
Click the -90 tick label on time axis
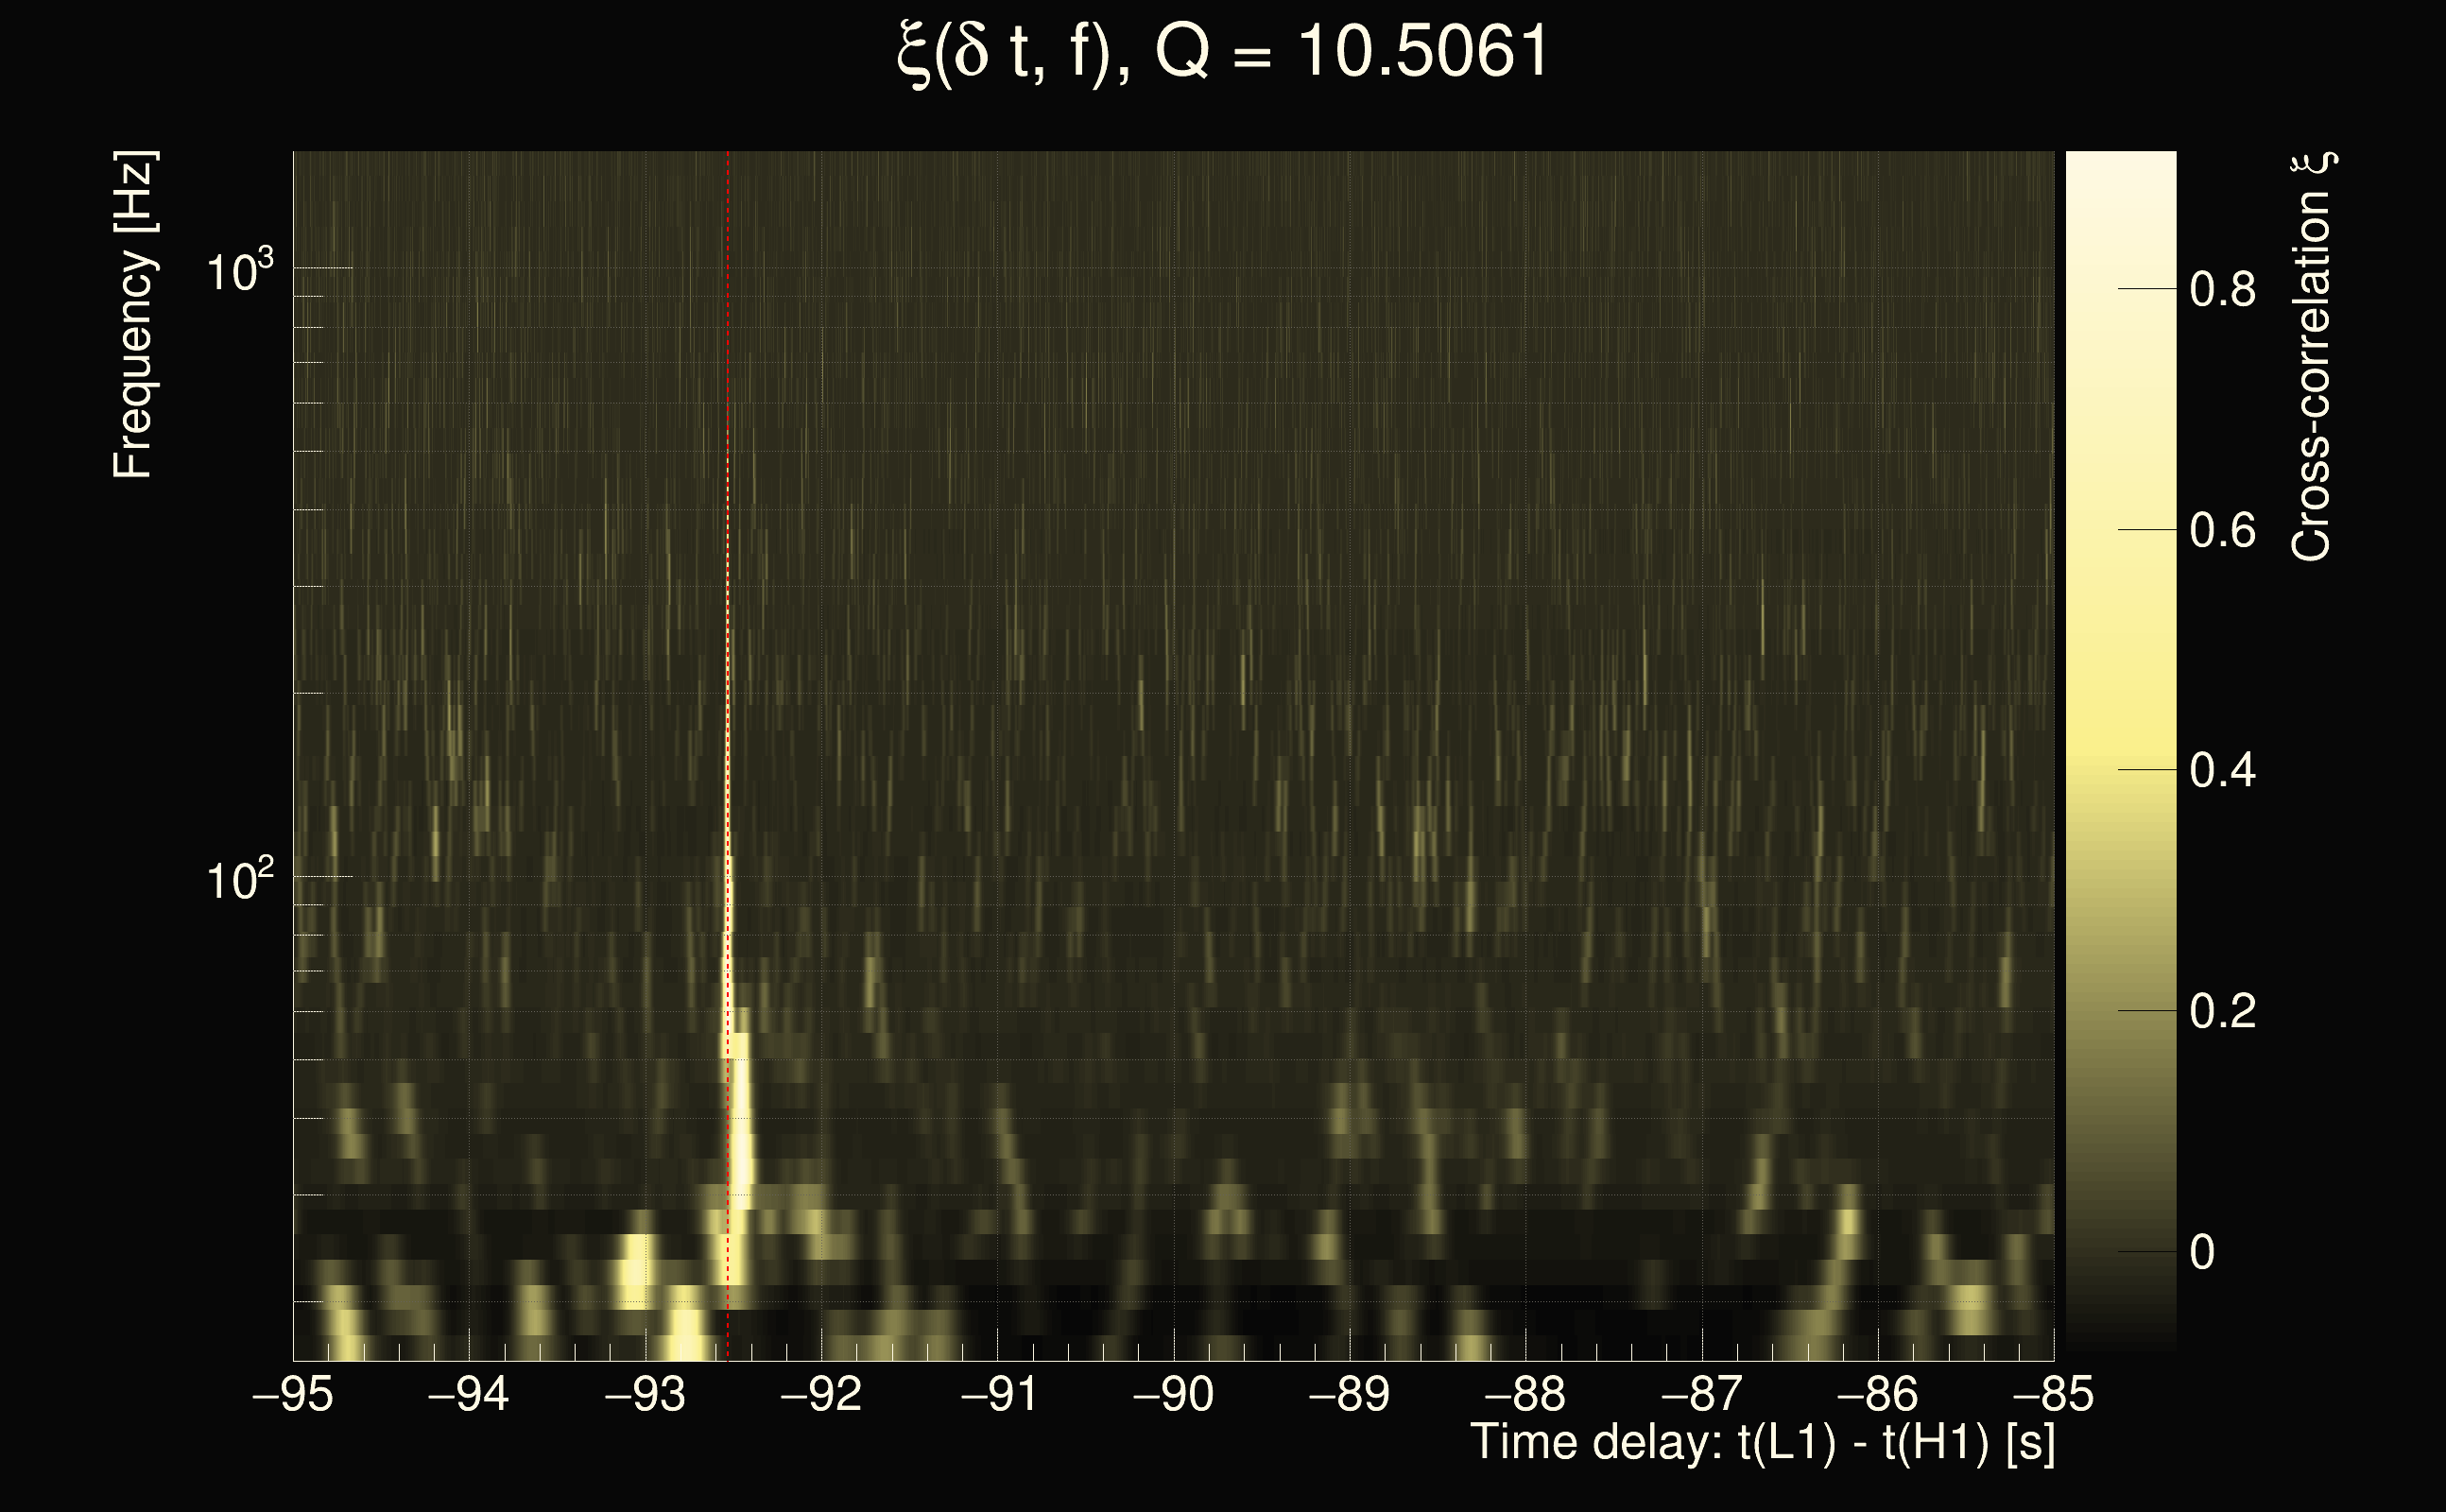1173,1395
